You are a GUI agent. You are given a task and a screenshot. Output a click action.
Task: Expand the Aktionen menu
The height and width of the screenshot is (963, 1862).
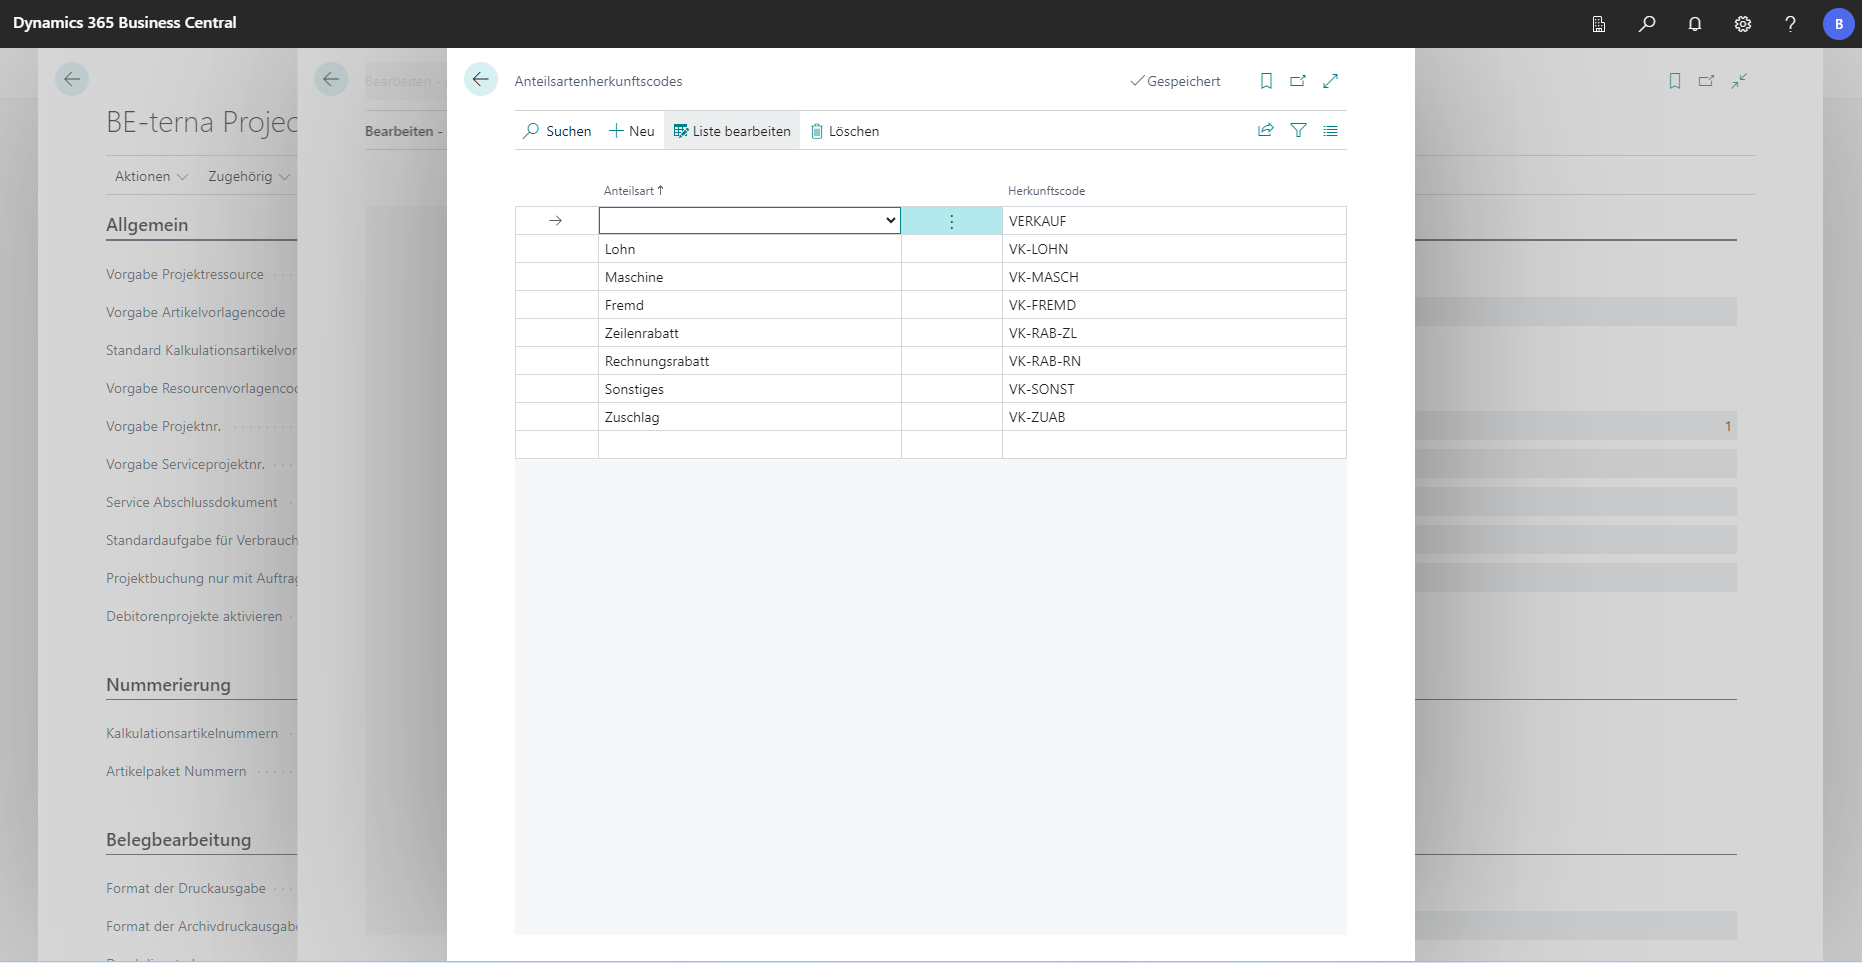[x=151, y=176]
